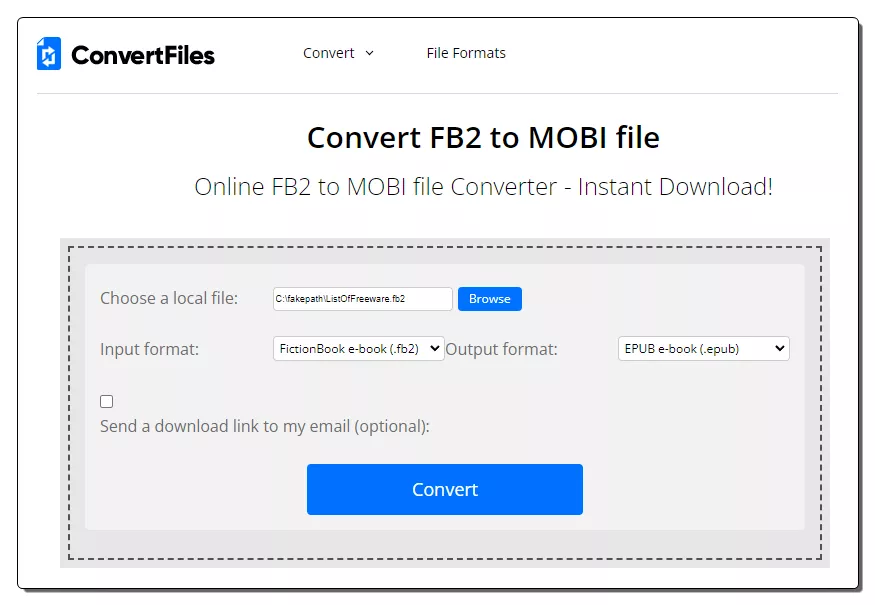The height and width of the screenshot is (605, 875).
Task: Click the blue ConvertFiles logo icon
Action: 49,54
